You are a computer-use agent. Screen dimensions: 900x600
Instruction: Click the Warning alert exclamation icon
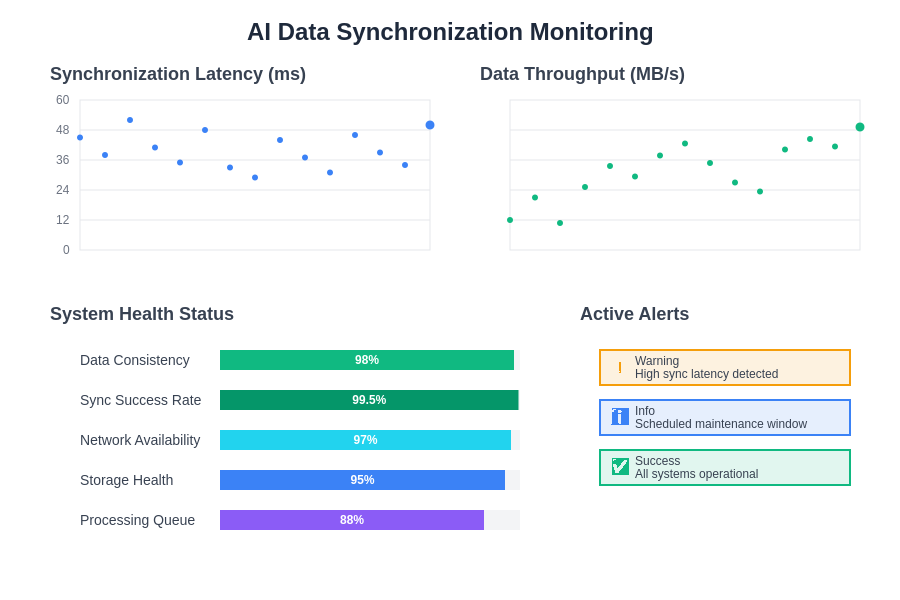click(620, 368)
